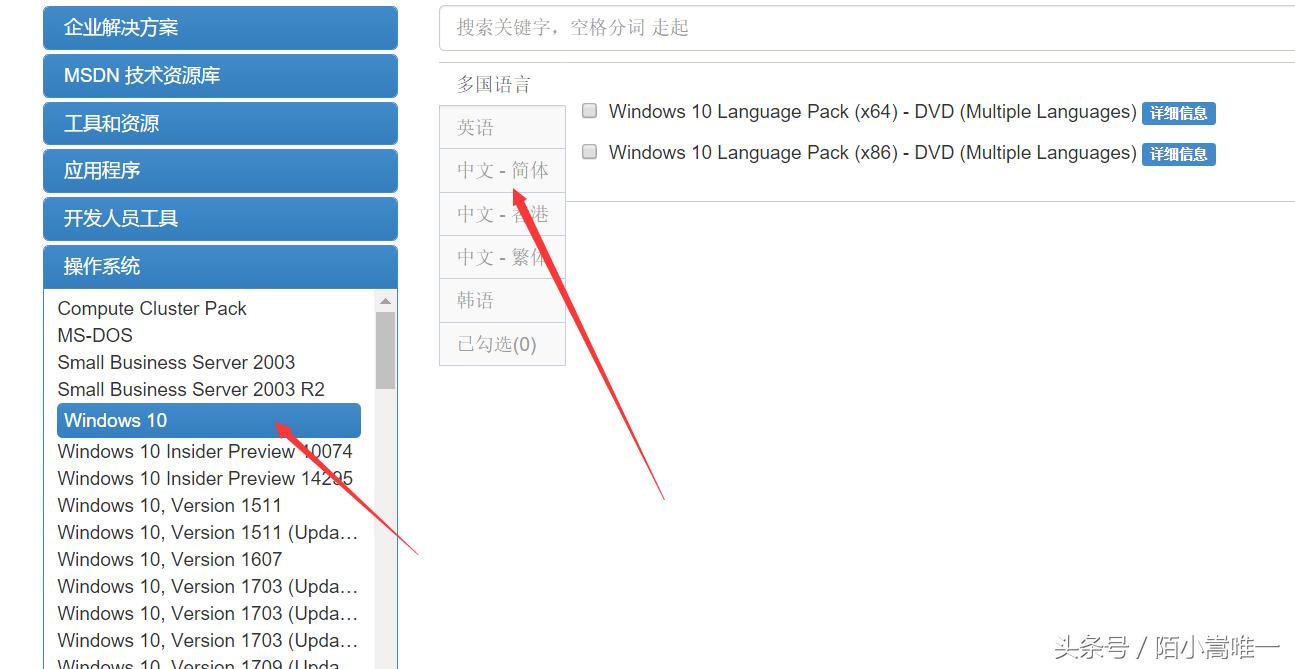Pick the Windows 10, Version 1511 (Upda…) entry
Screen dimensions: 1295x669
point(208,533)
